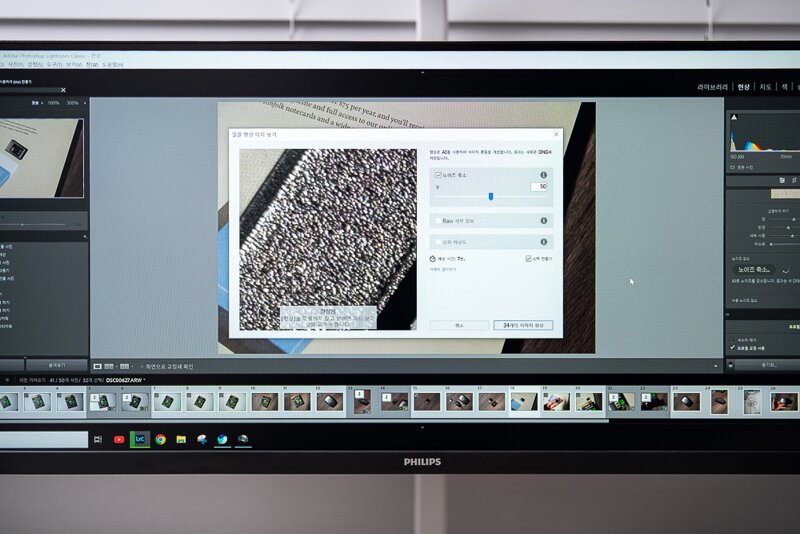Click the Reference view icon in toolbar

(x=109, y=366)
